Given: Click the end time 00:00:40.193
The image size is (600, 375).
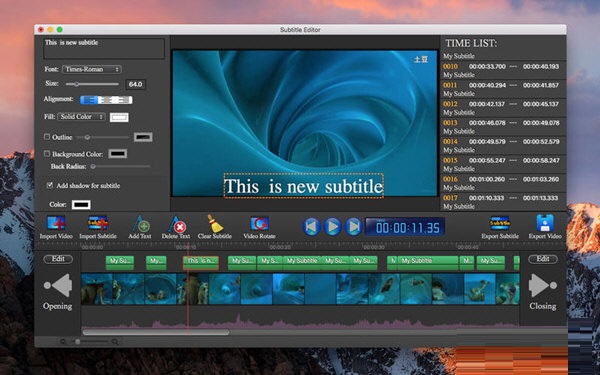Looking at the screenshot, I should coord(541,67).
